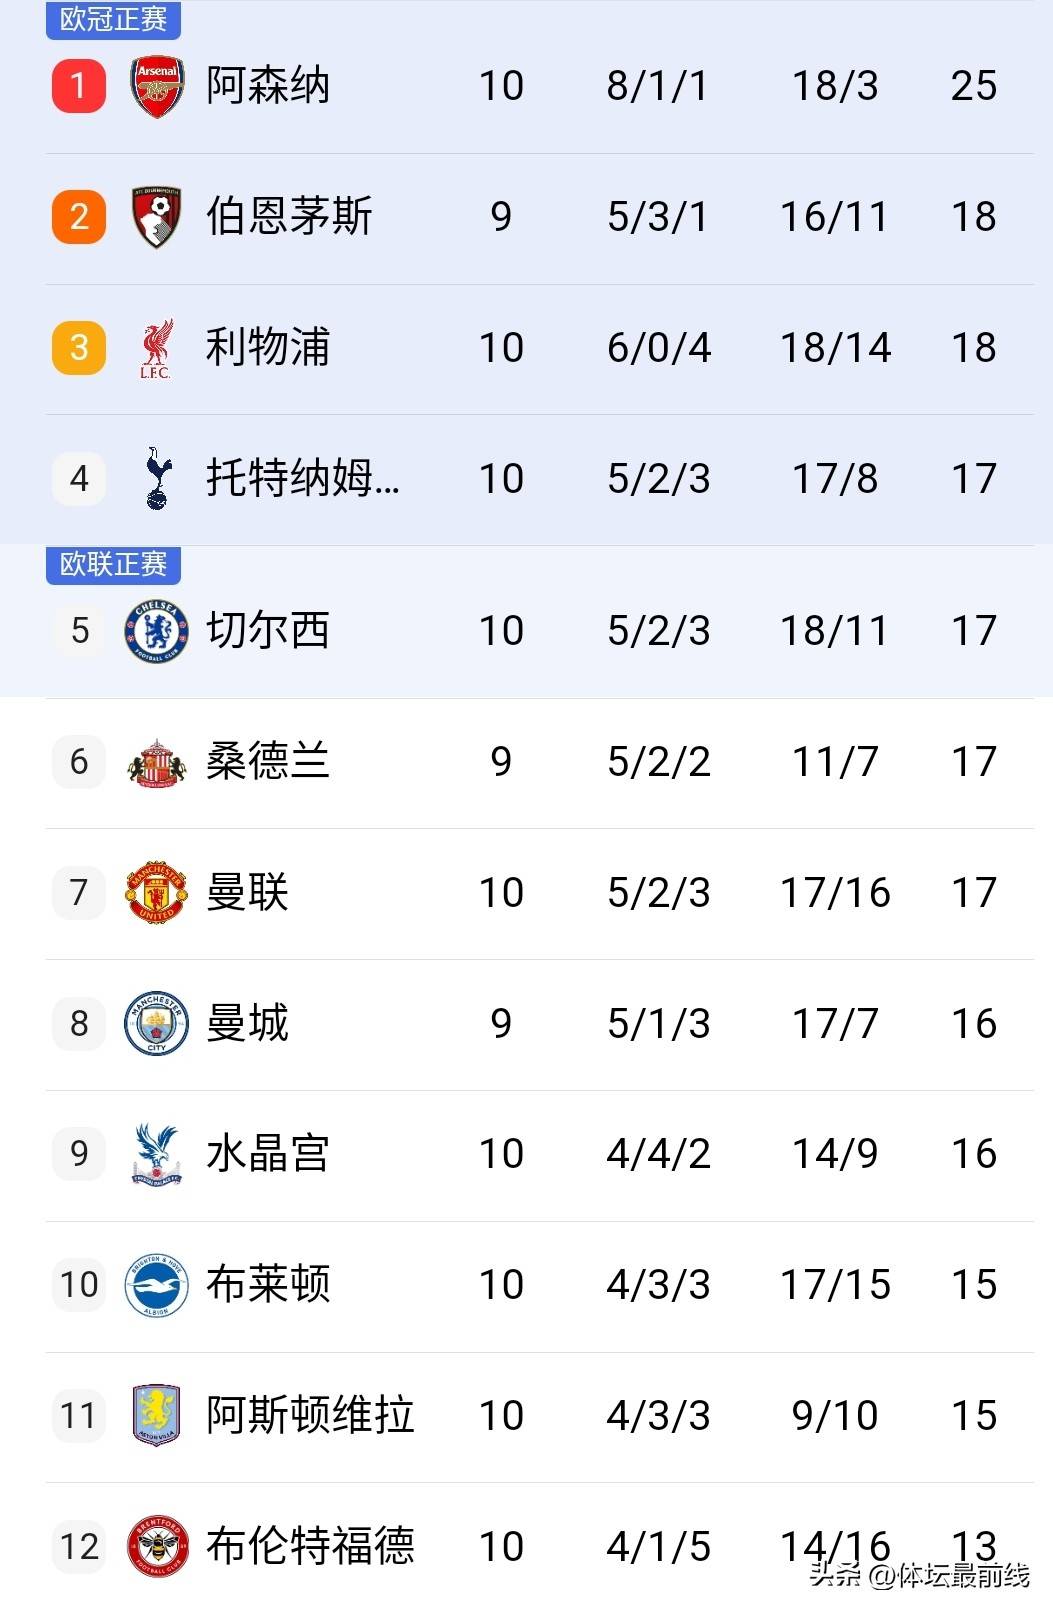Open the Brentford bee badge

[x=157, y=1546]
